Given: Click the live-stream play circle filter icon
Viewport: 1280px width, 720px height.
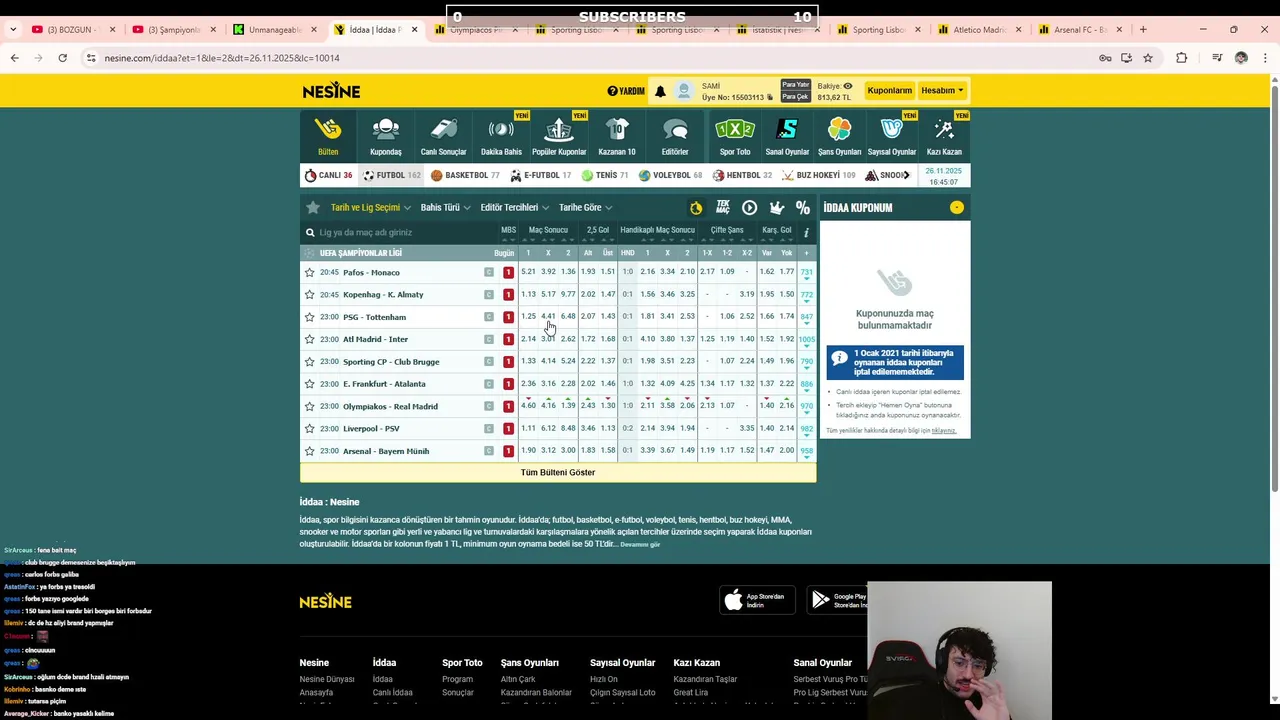Looking at the screenshot, I should 749,207.
